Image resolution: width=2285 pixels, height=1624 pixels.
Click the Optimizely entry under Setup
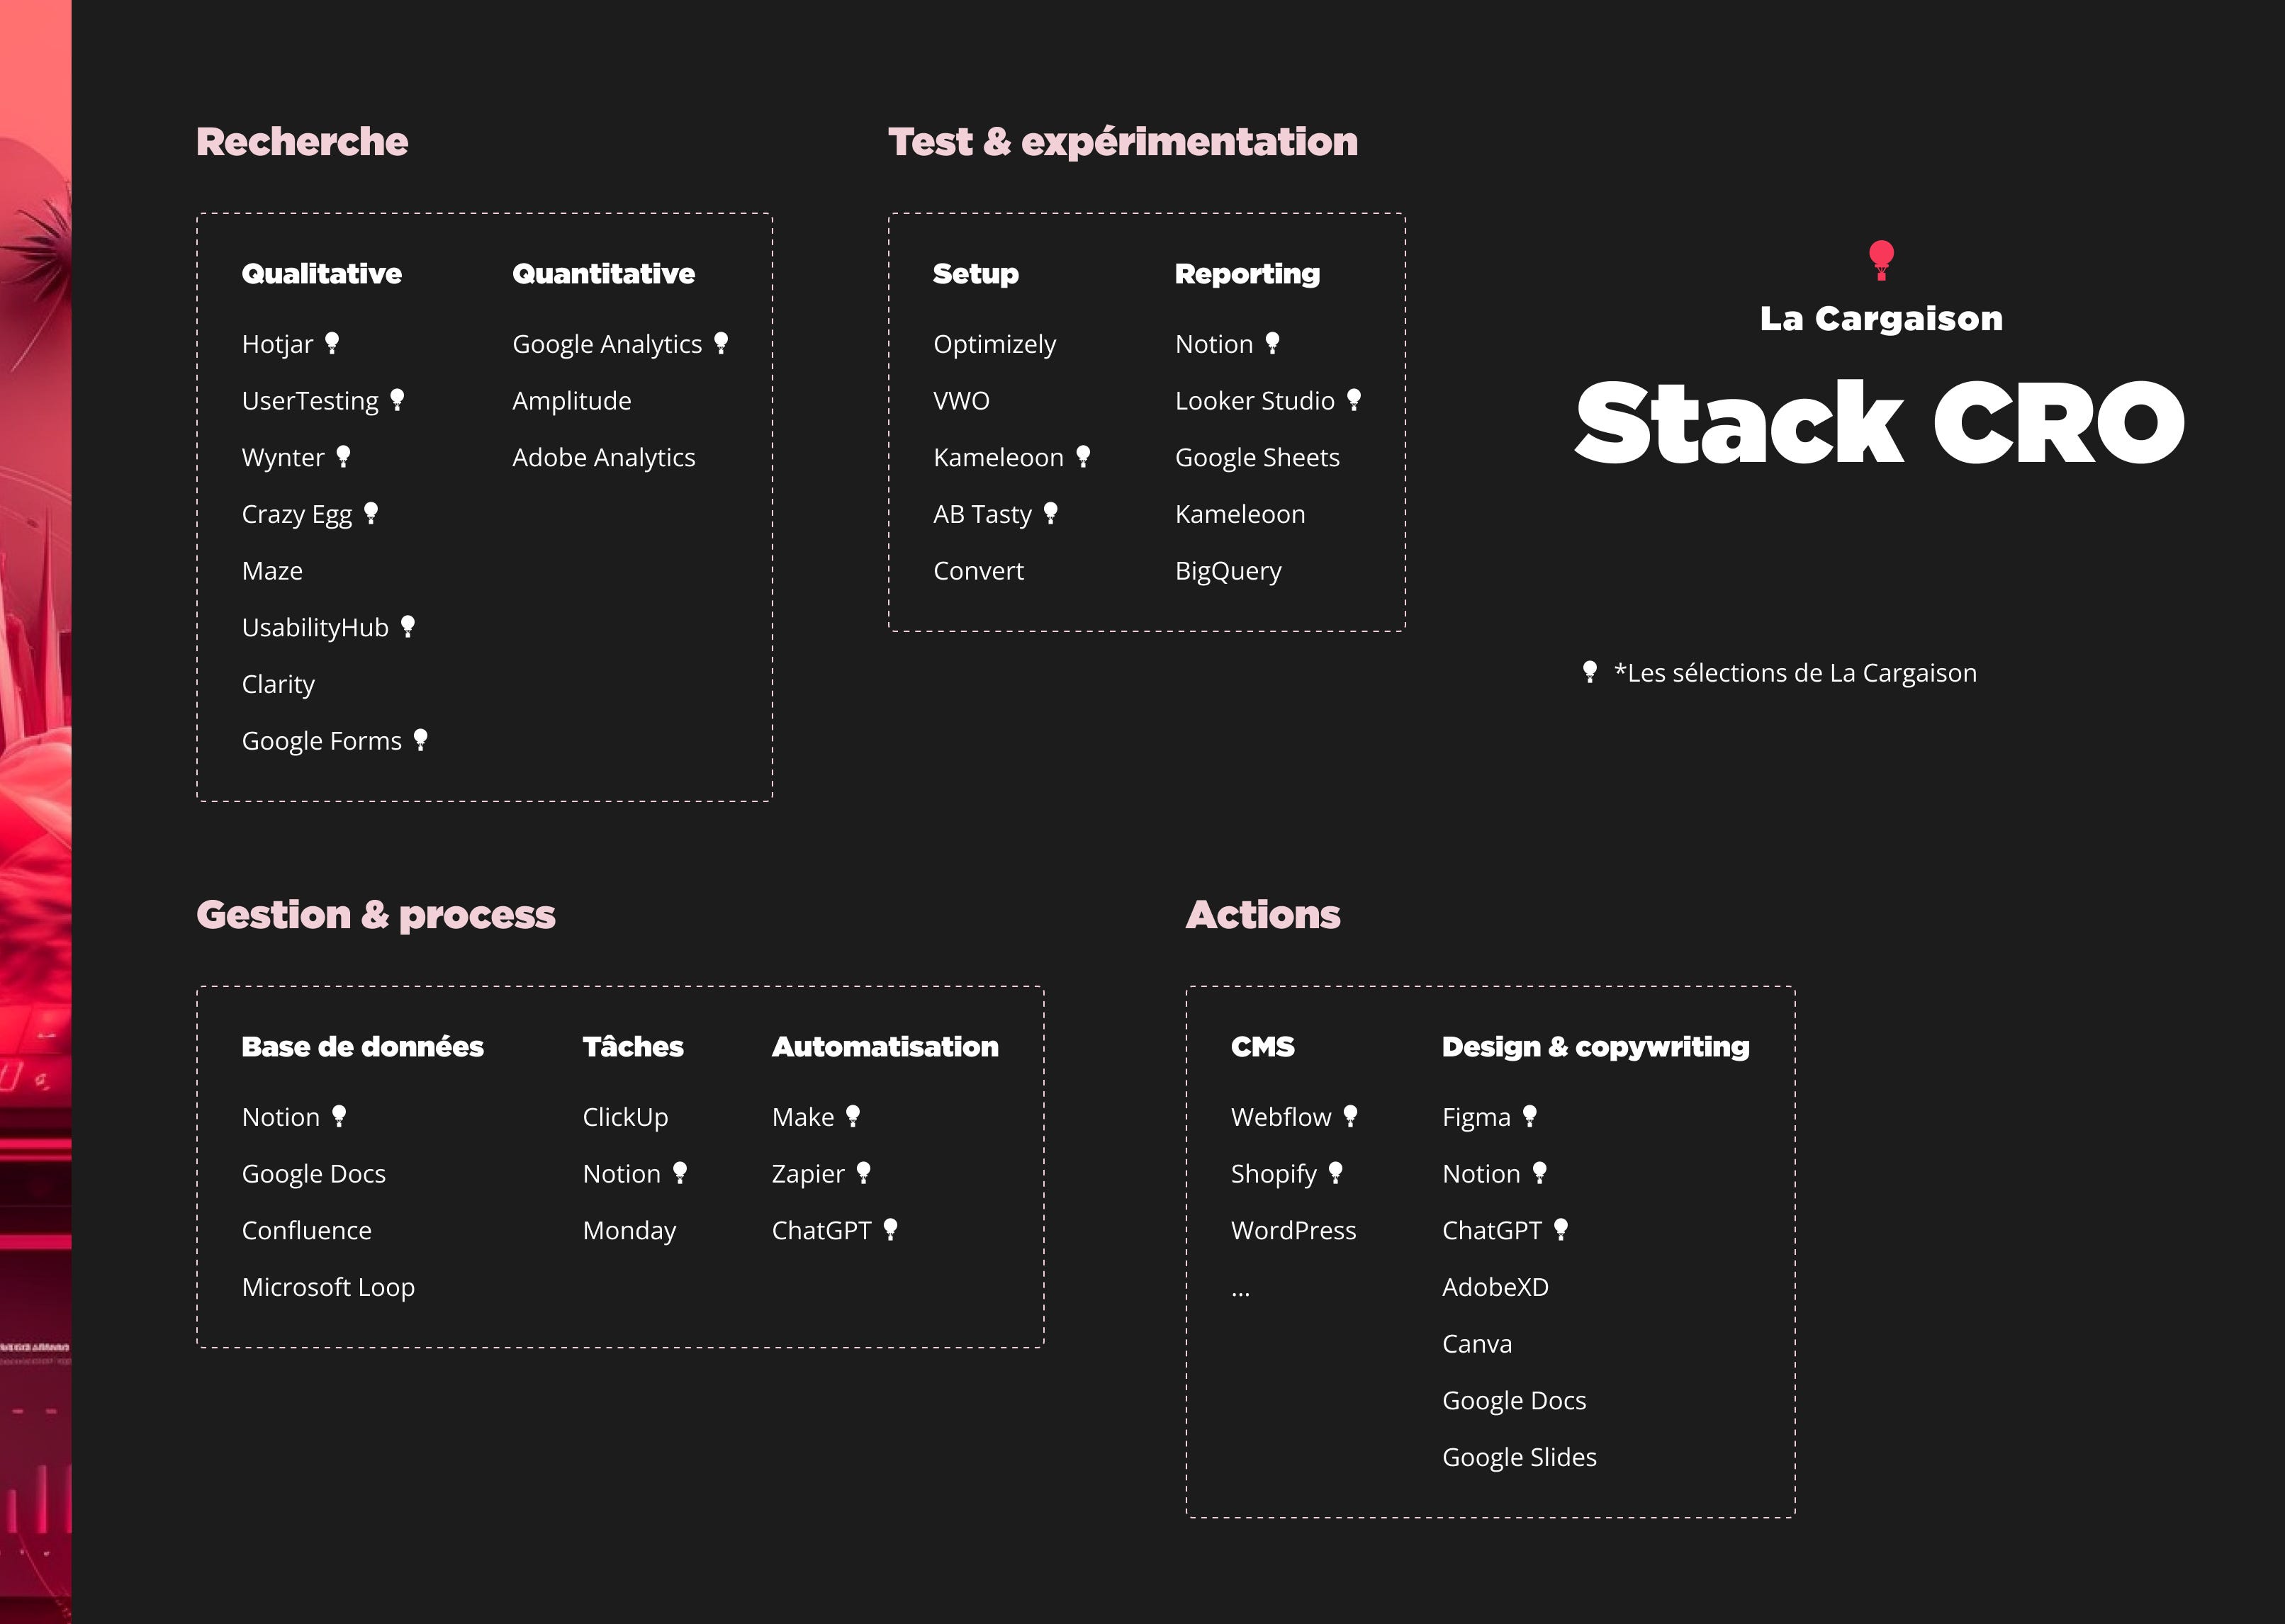coord(994,343)
